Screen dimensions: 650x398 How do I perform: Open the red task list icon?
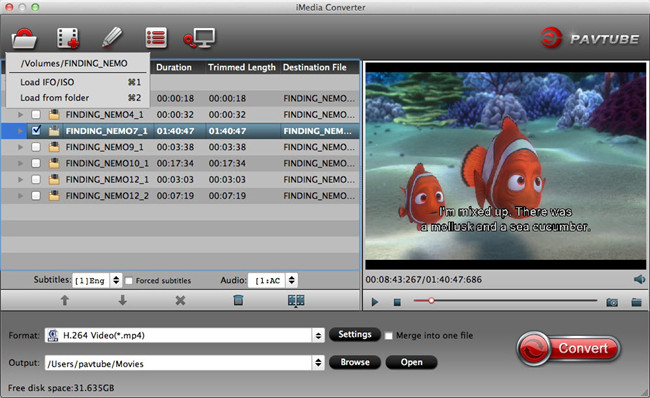[156, 38]
